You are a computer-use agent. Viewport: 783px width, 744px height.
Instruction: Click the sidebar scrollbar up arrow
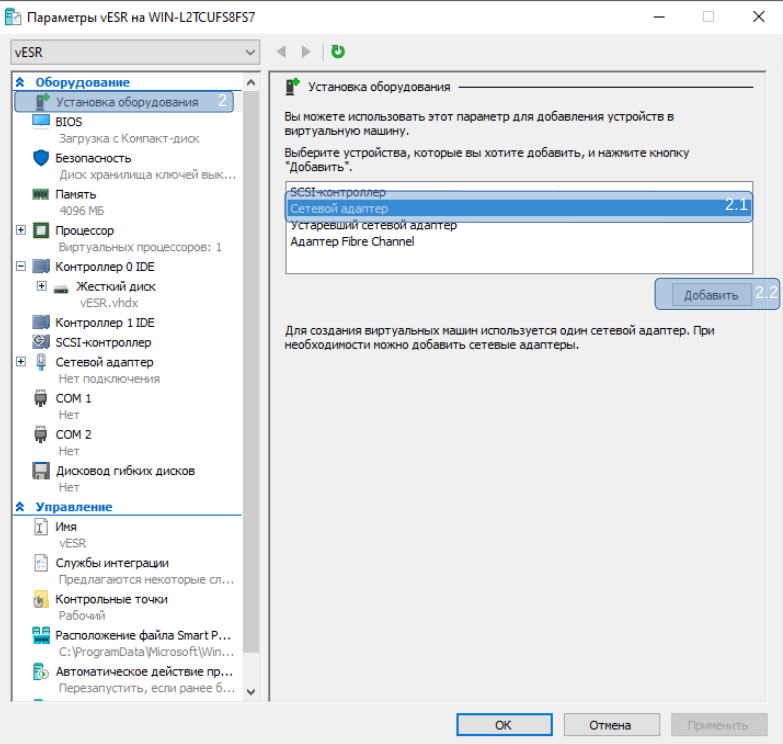click(251, 82)
